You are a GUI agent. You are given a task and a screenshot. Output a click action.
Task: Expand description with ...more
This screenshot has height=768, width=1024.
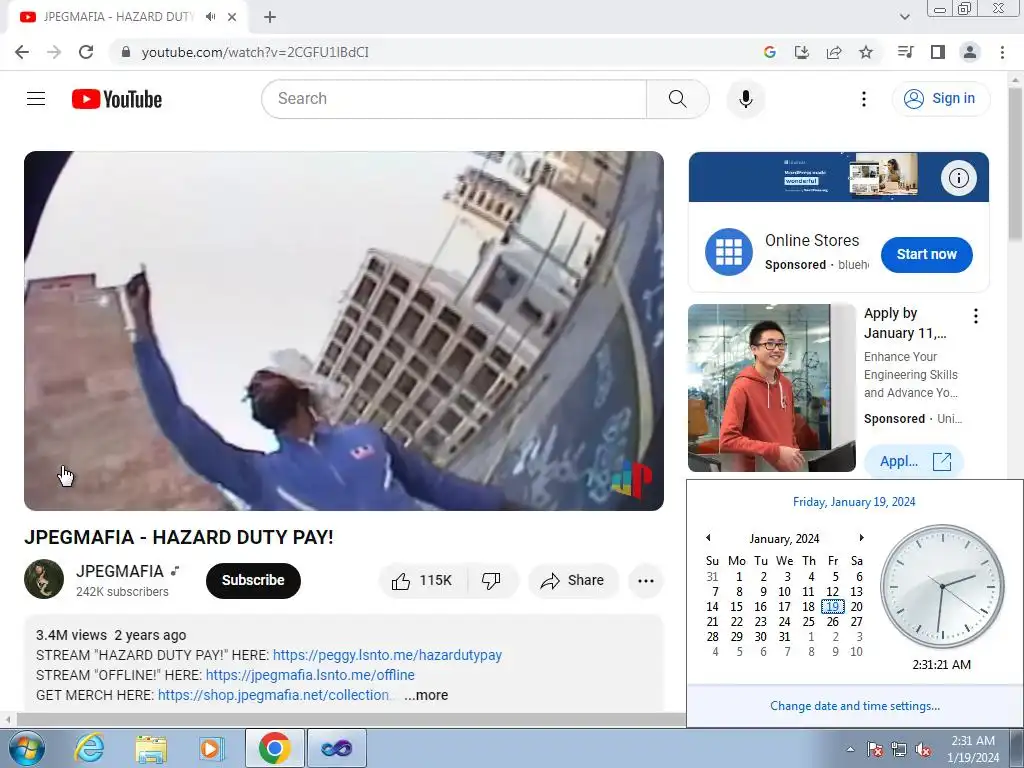426,695
